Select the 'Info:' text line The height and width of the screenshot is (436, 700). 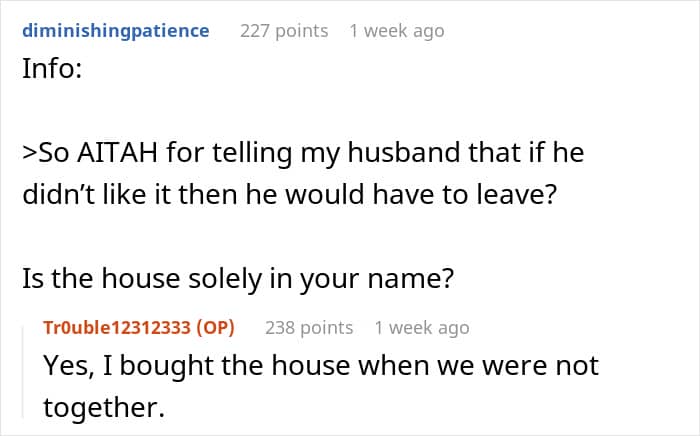[52, 69]
